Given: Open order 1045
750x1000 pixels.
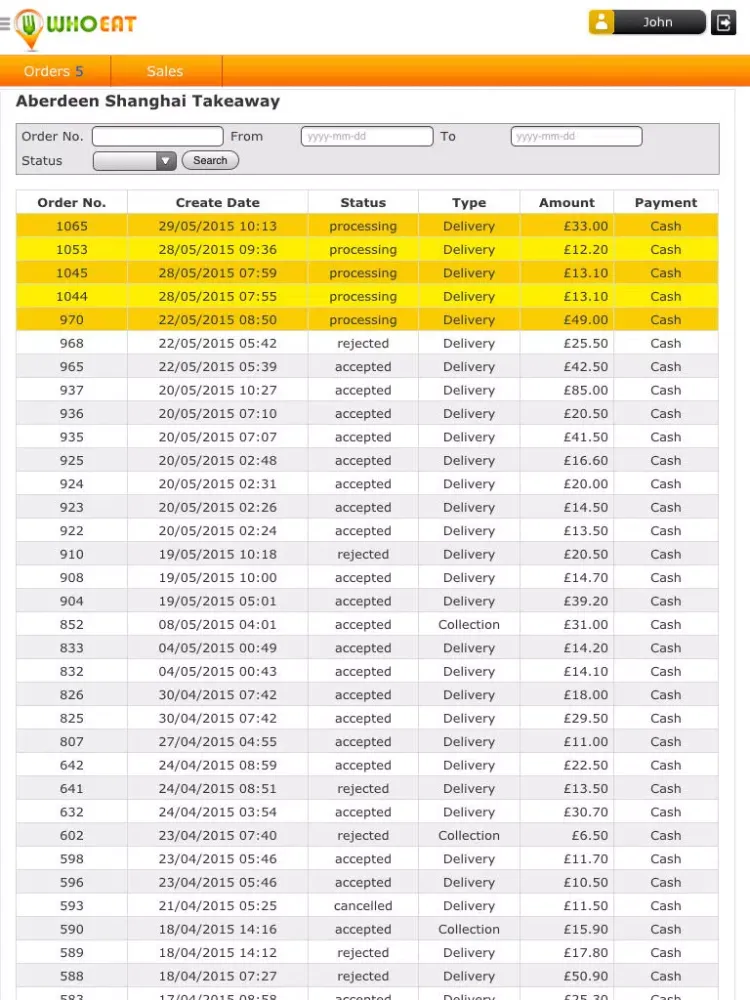Looking at the screenshot, I should tap(367, 274).
